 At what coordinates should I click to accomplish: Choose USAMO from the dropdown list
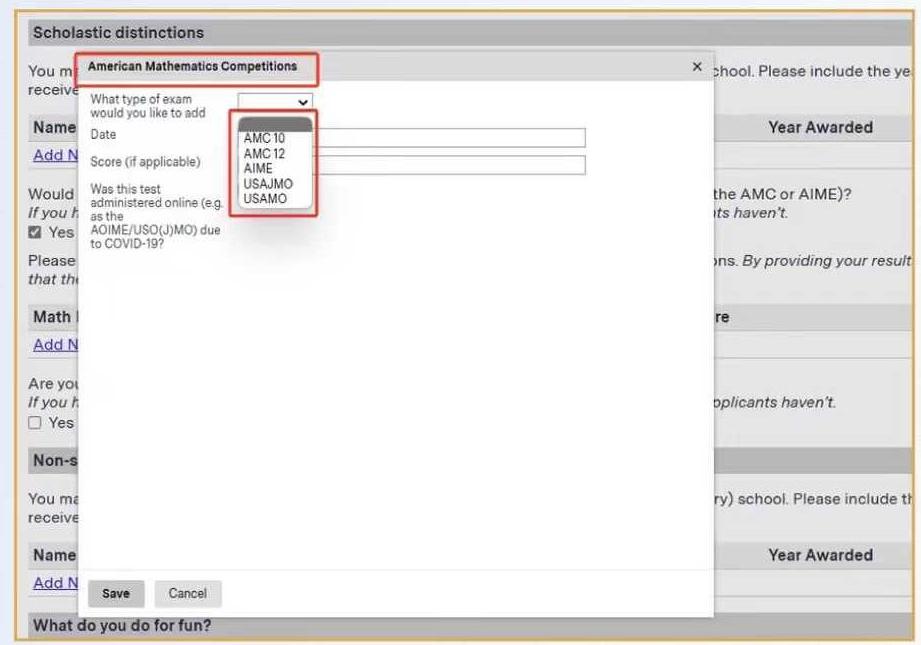tap(265, 199)
